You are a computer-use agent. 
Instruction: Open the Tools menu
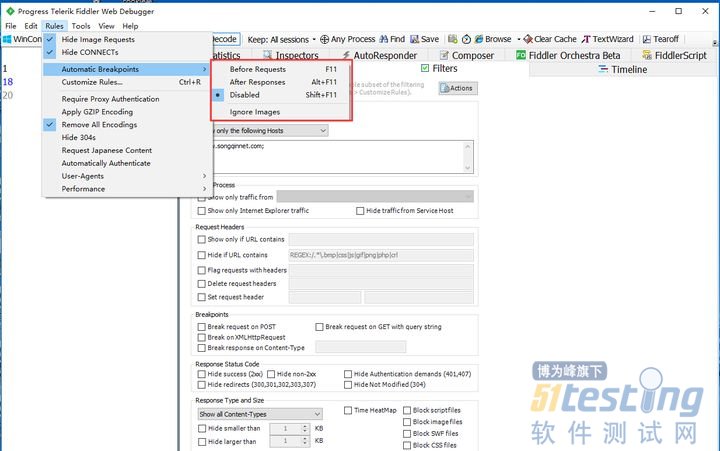(x=81, y=26)
